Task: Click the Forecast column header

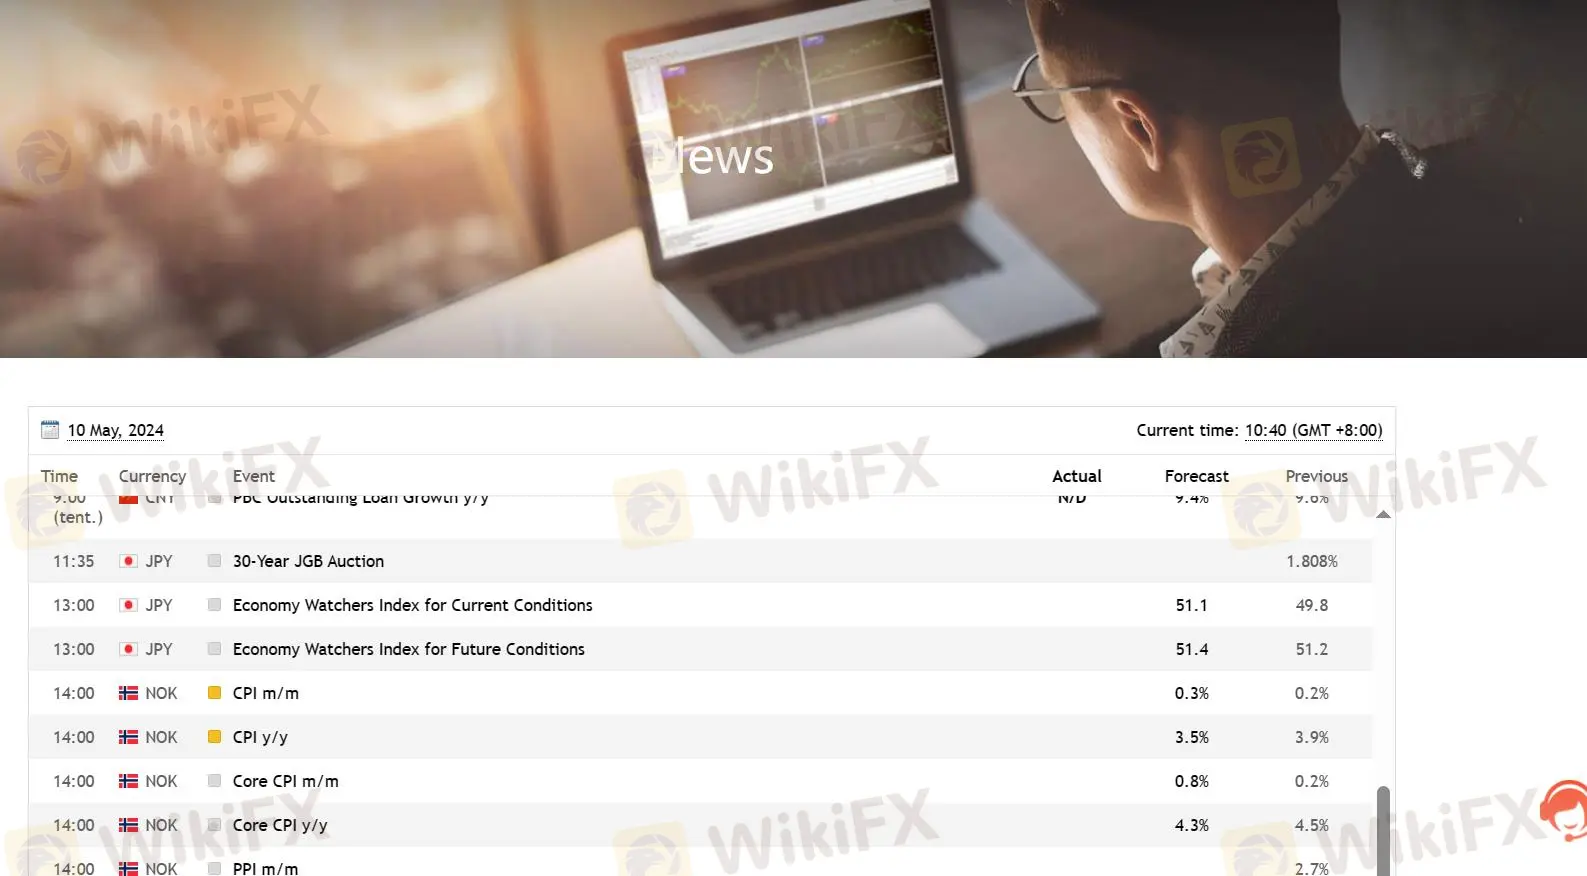Action: point(1197,476)
